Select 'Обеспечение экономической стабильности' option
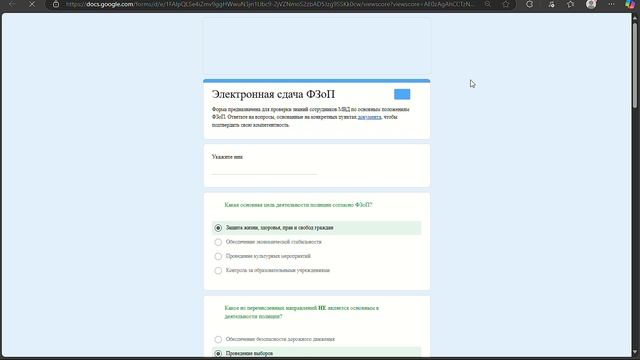 (218, 242)
